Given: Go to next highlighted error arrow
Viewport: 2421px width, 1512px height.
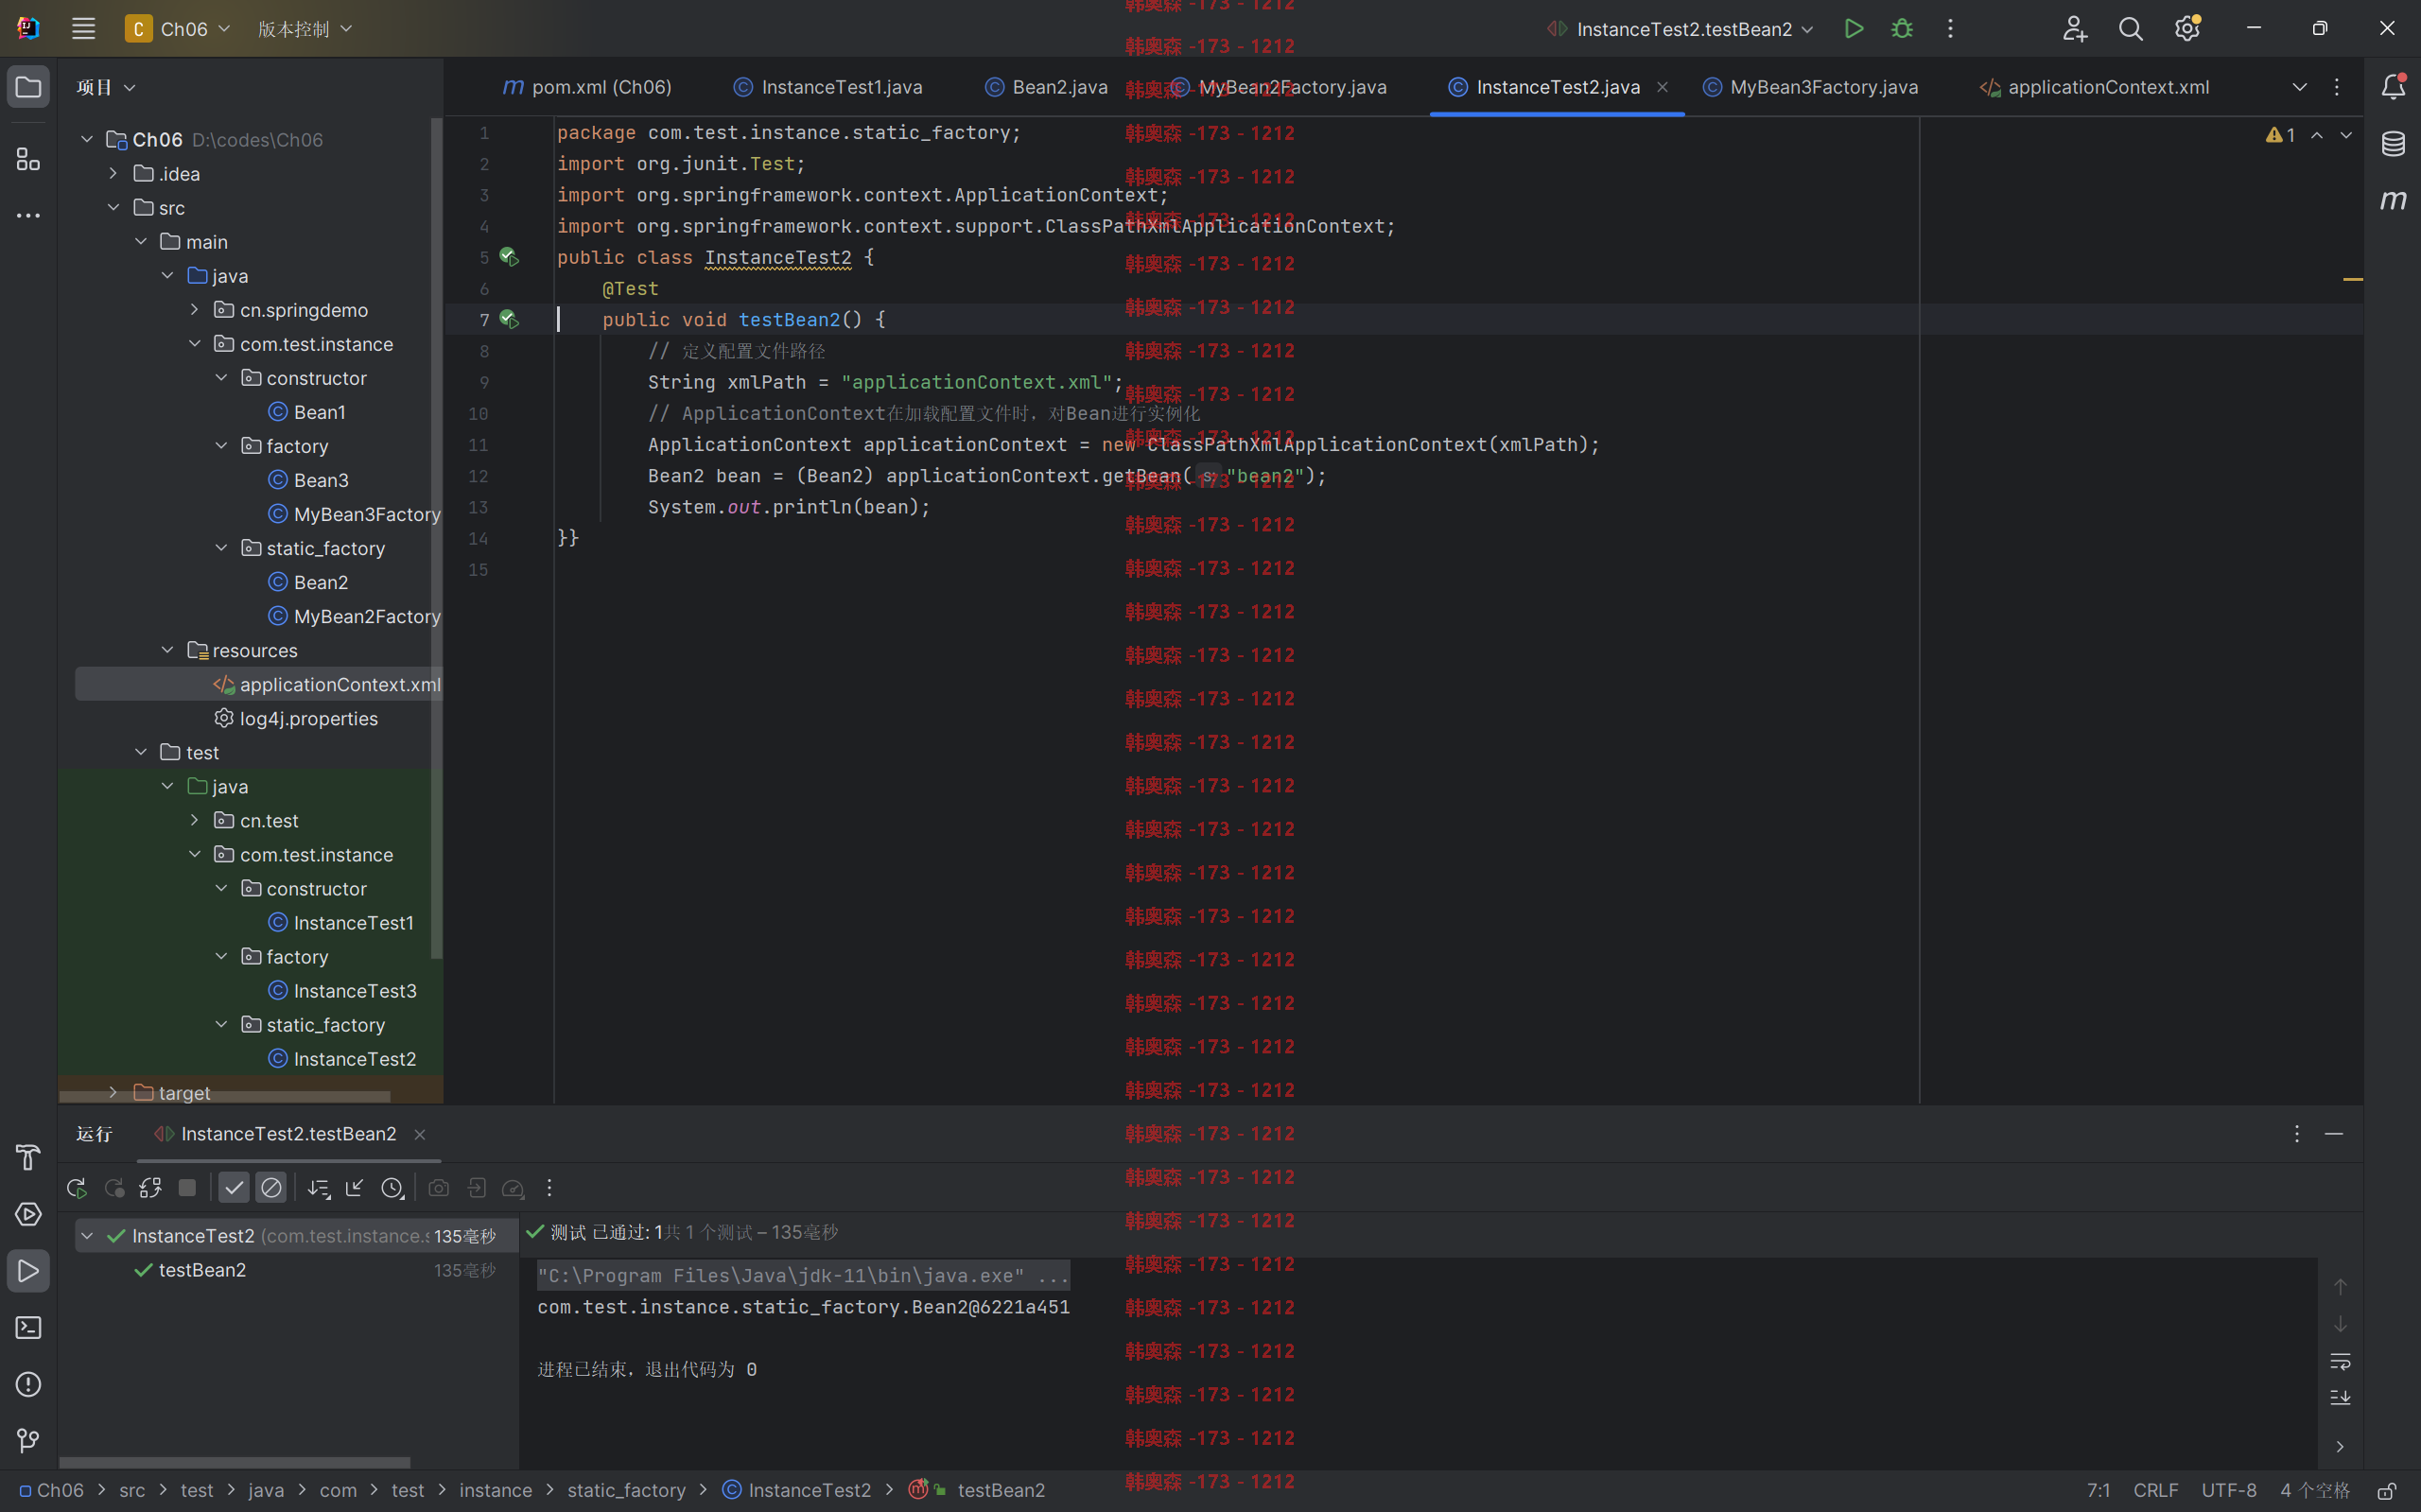Looking at the screenshot, I should pos(2346,135).
